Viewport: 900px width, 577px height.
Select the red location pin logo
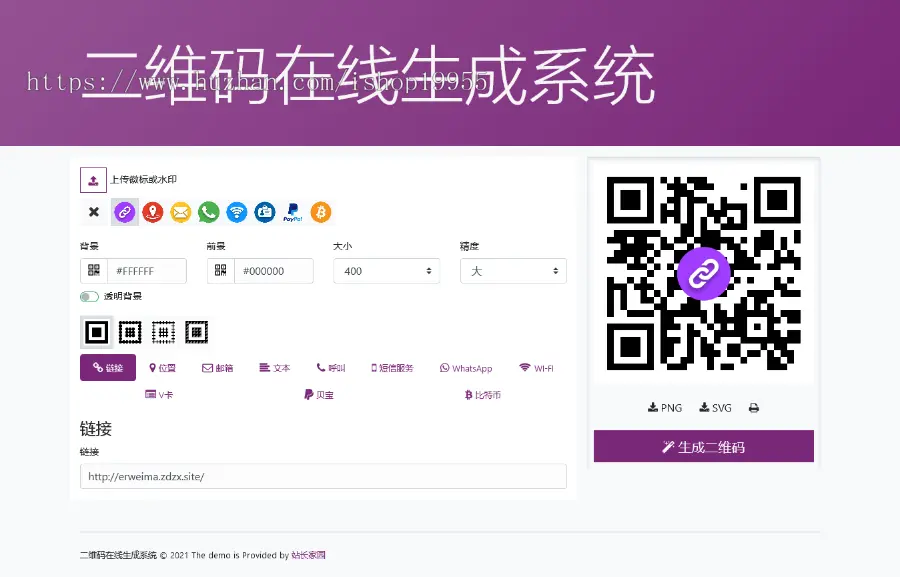click(153, 212)
